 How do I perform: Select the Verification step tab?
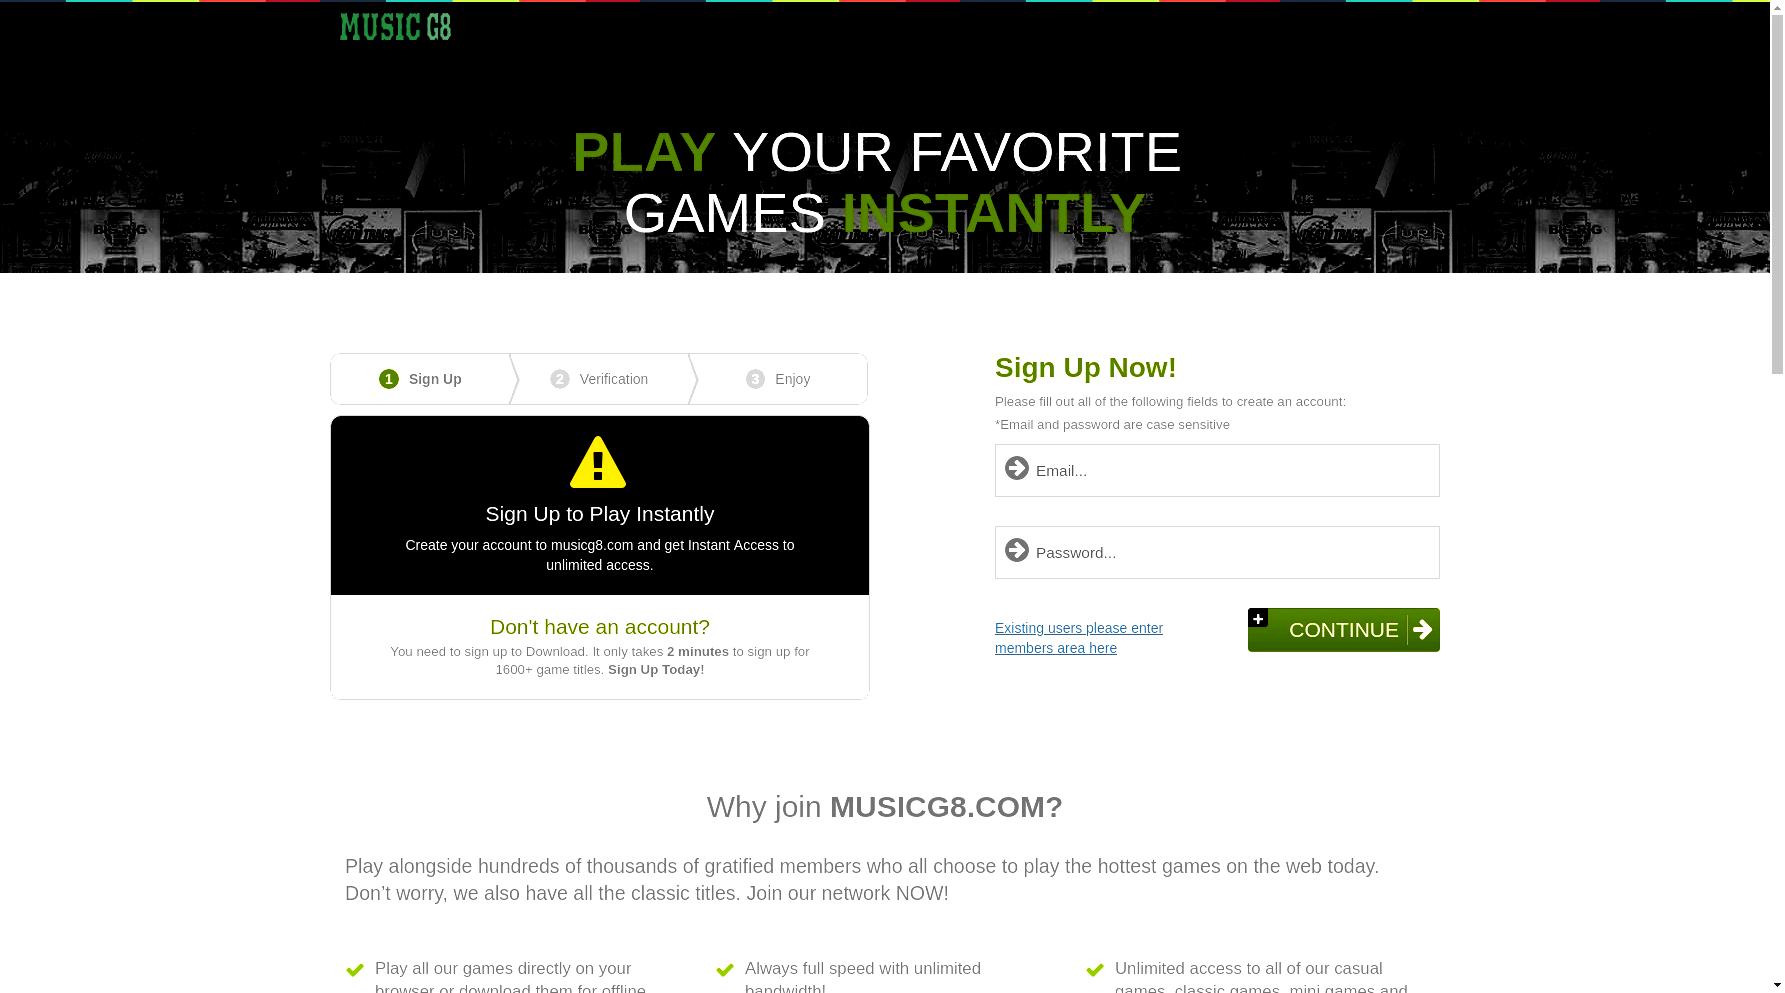click(x=600, y=379)
